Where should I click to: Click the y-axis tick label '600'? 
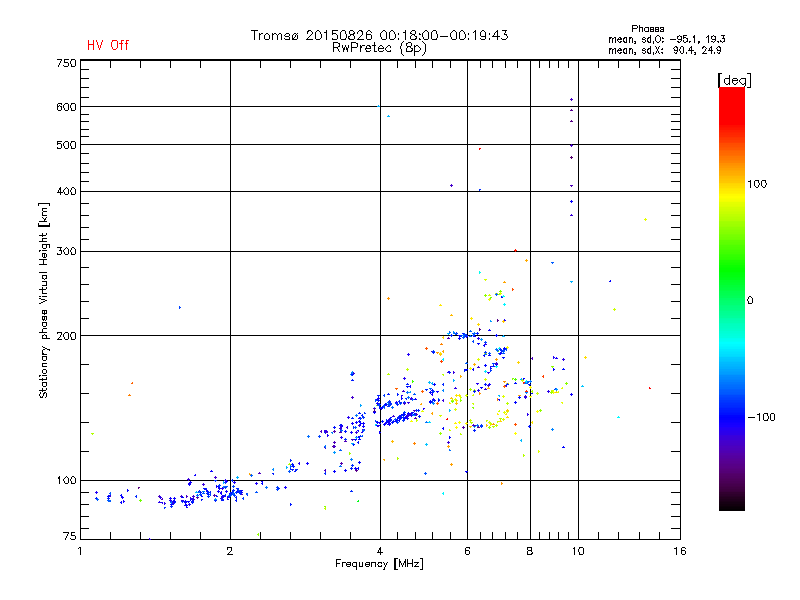pos(66,107)
